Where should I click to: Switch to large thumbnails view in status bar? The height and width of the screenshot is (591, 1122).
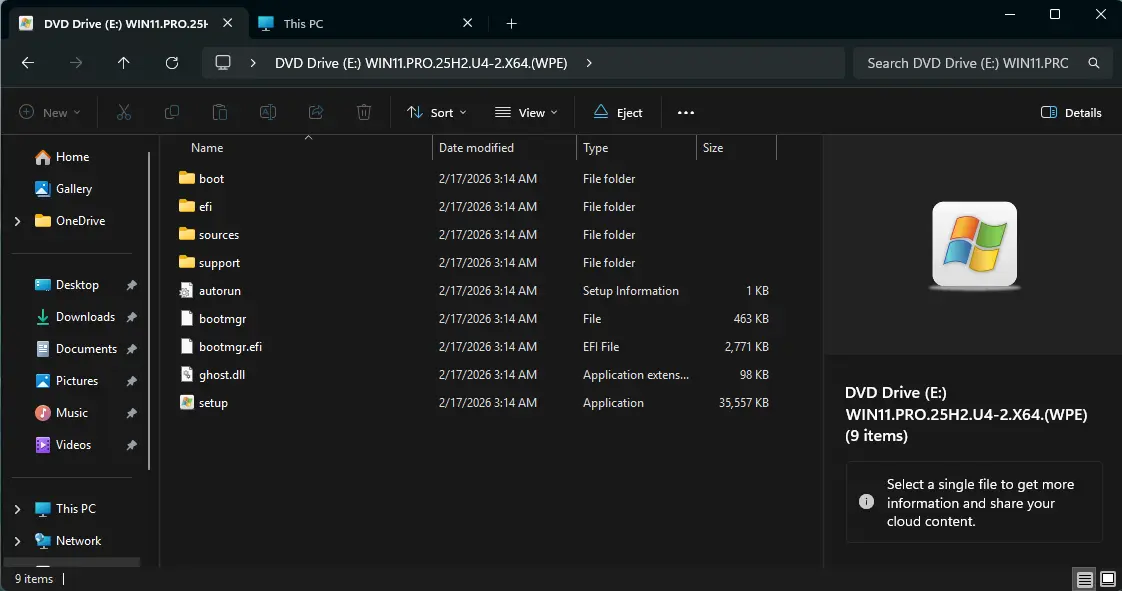click(1108, 579)
